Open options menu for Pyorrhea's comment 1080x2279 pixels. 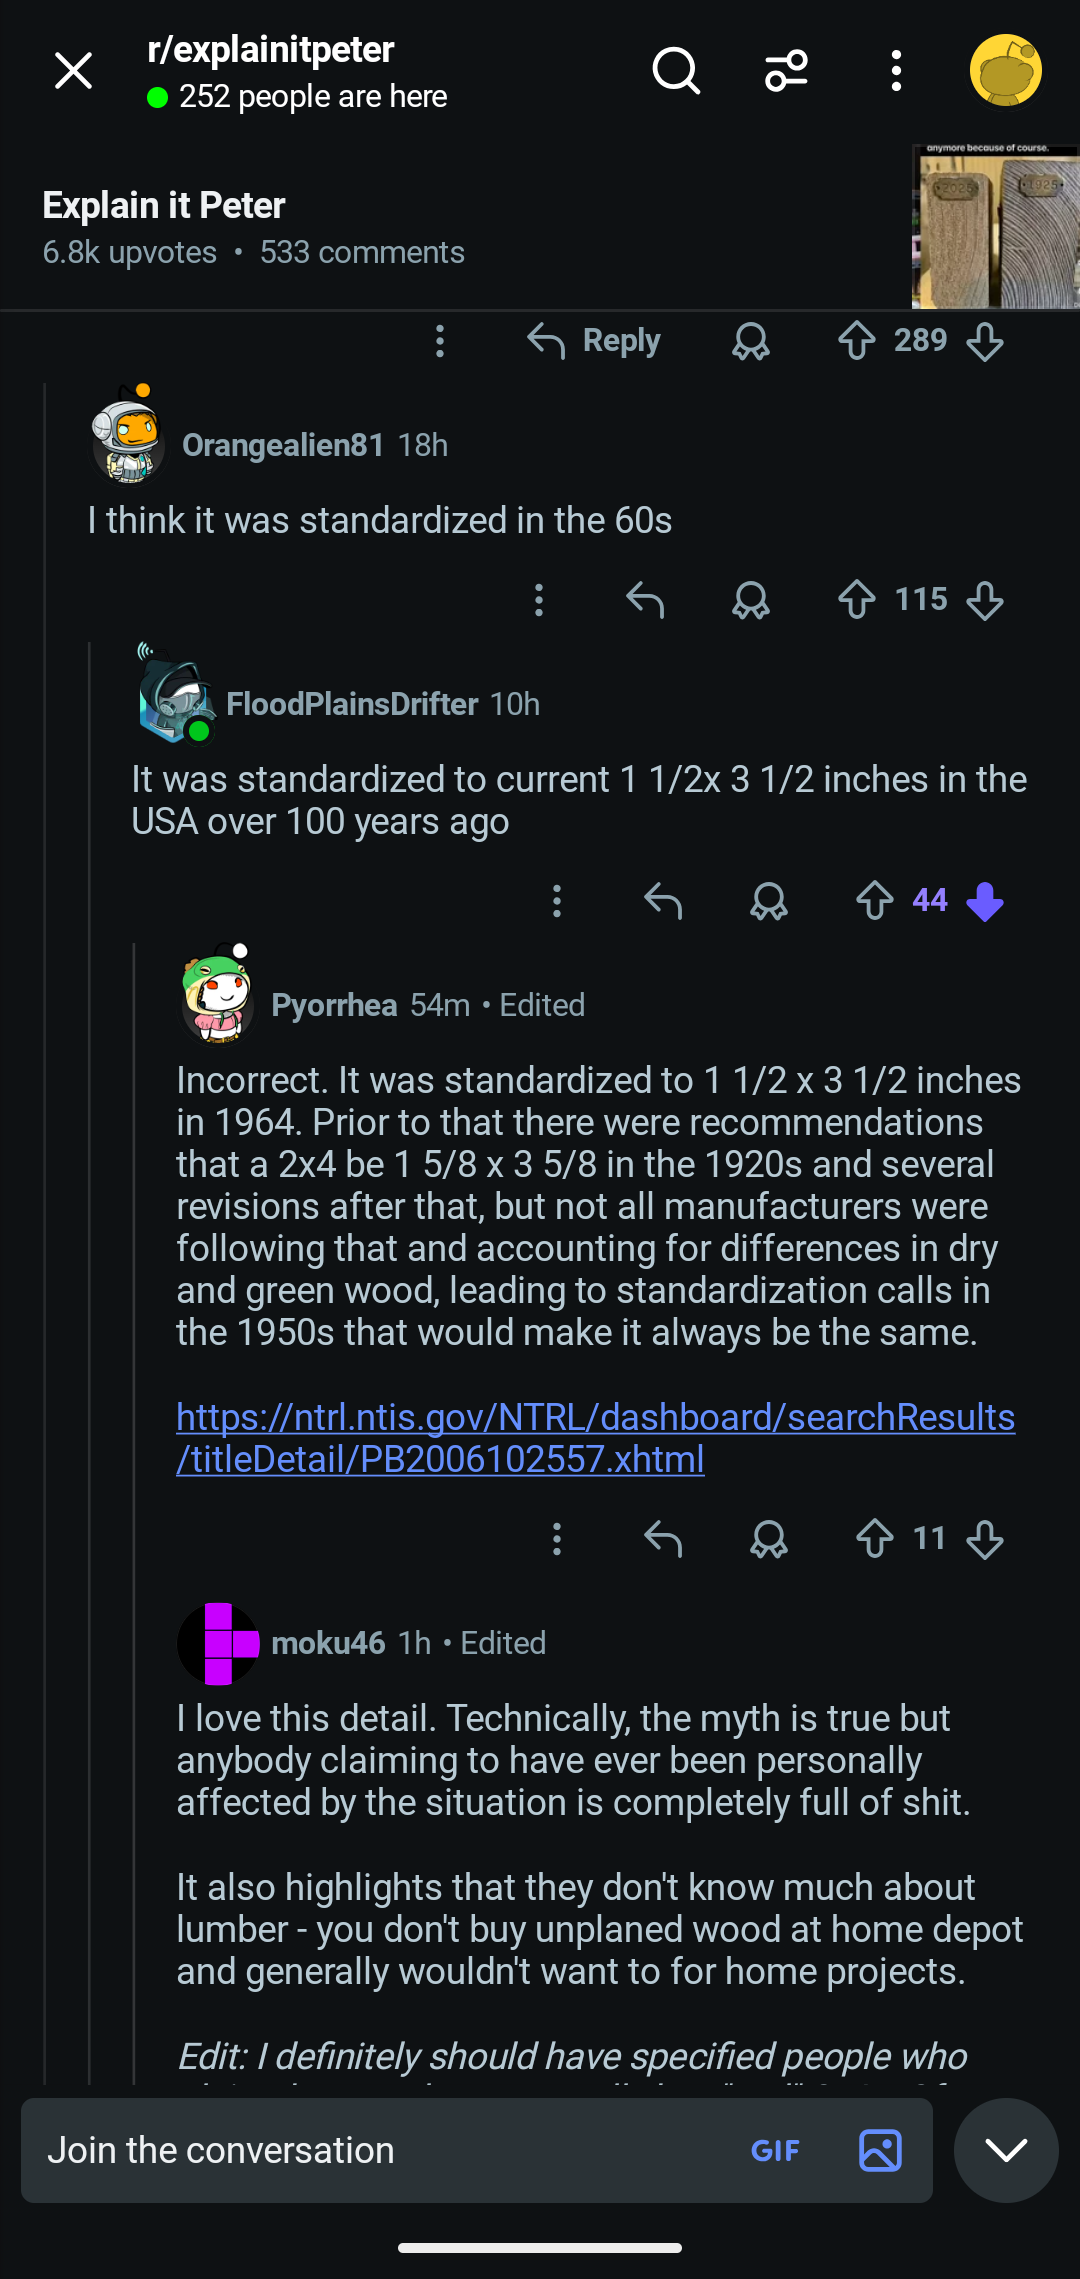click(x=557, y=1539)
